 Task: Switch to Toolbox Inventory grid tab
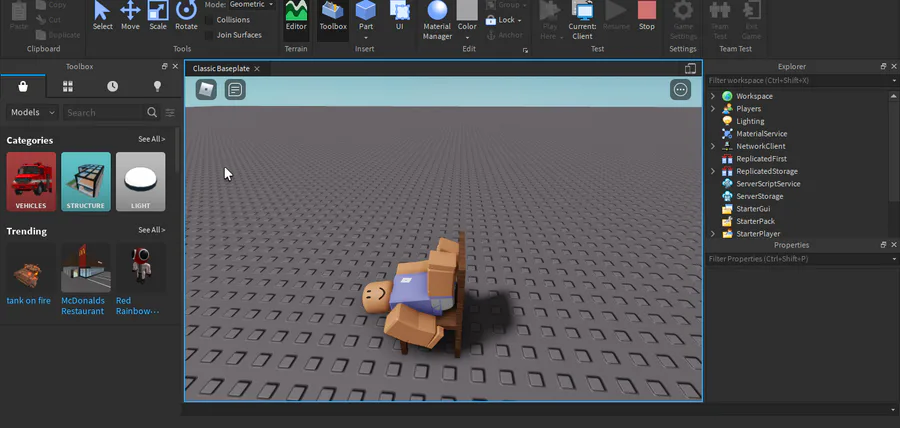[x=68, y=87]
